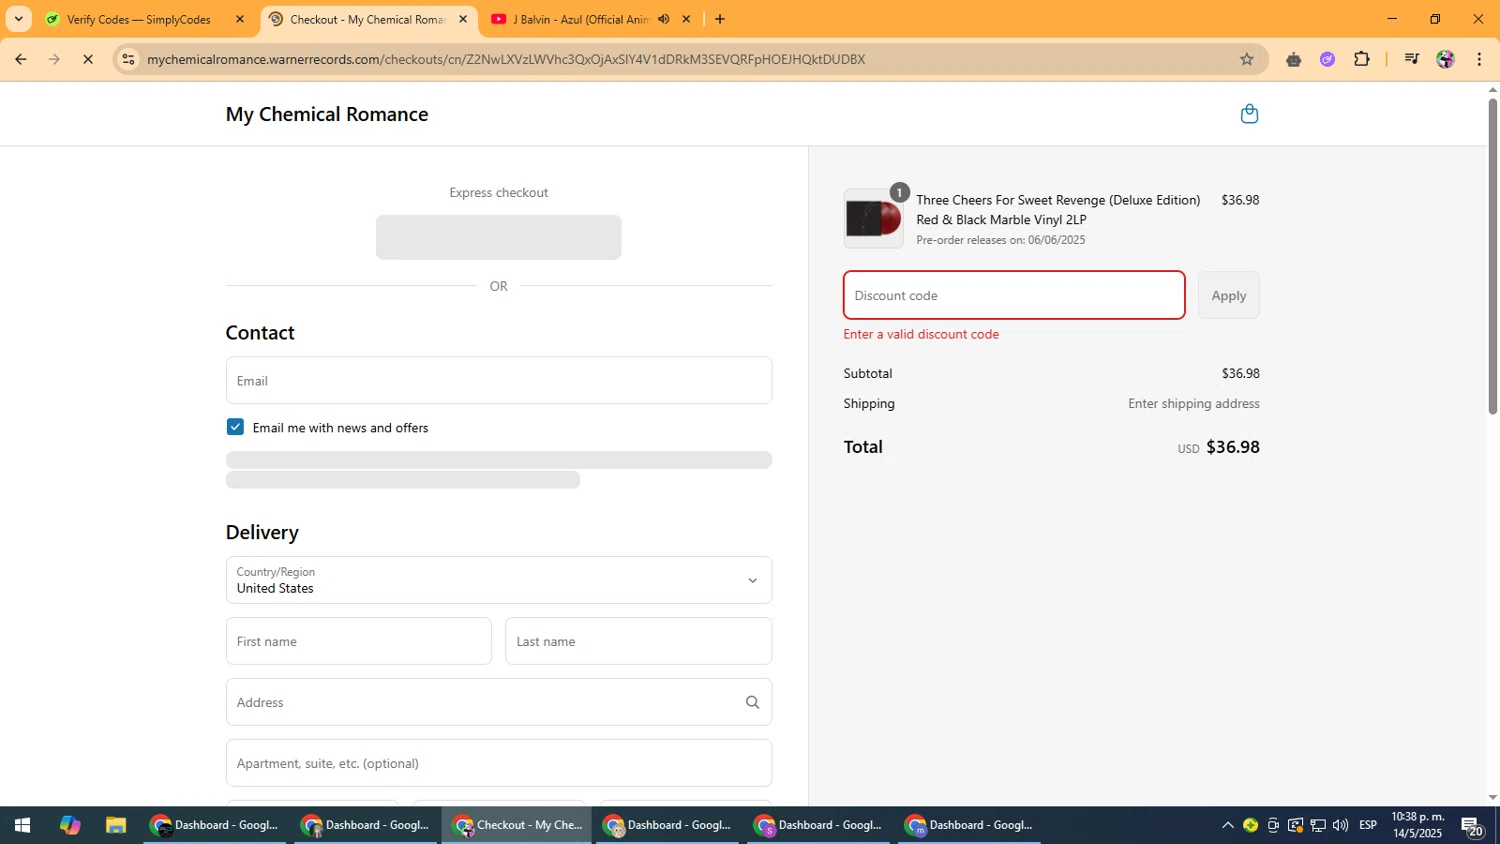Image resolution: width=1500 pixels, height=844 pixels.
Task: Open the taskbar clock showing 10:38 p. m.
Action: 1417,825
